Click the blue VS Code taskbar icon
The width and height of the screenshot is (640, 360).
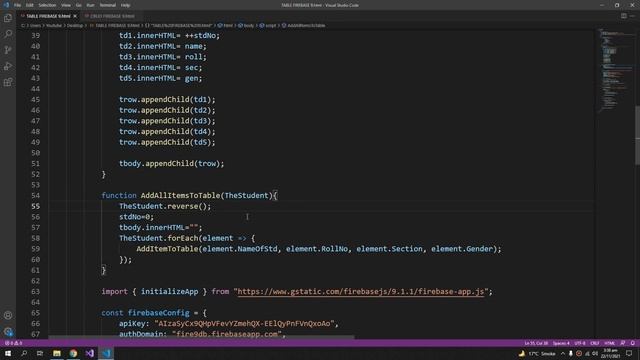pyautogui.click(x=106, y=353)
